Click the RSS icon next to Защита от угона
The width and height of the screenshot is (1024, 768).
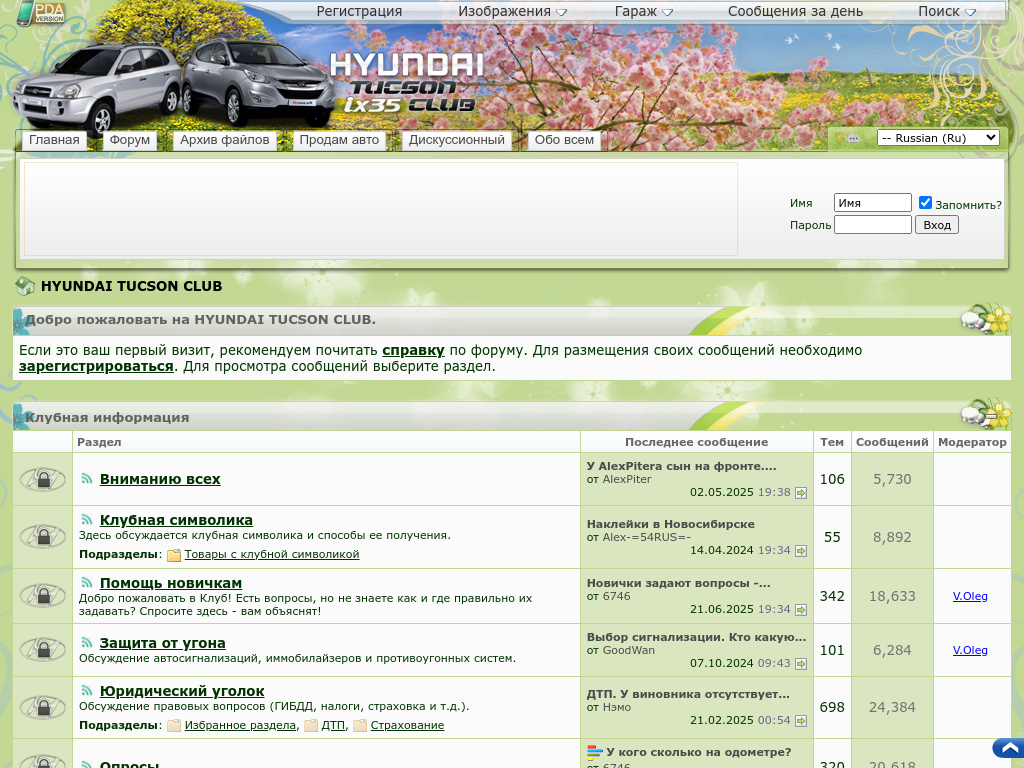[x=87, y=643]
